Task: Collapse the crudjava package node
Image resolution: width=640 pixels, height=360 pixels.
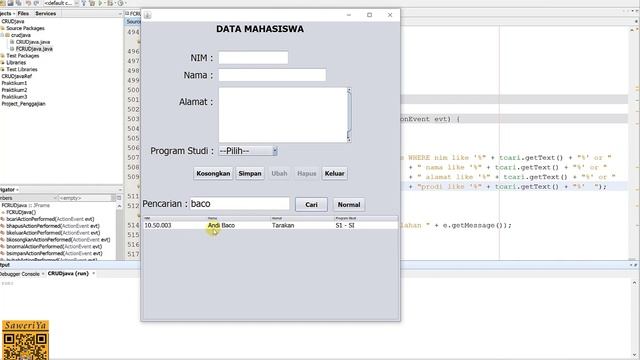Action: click(2, 35)
